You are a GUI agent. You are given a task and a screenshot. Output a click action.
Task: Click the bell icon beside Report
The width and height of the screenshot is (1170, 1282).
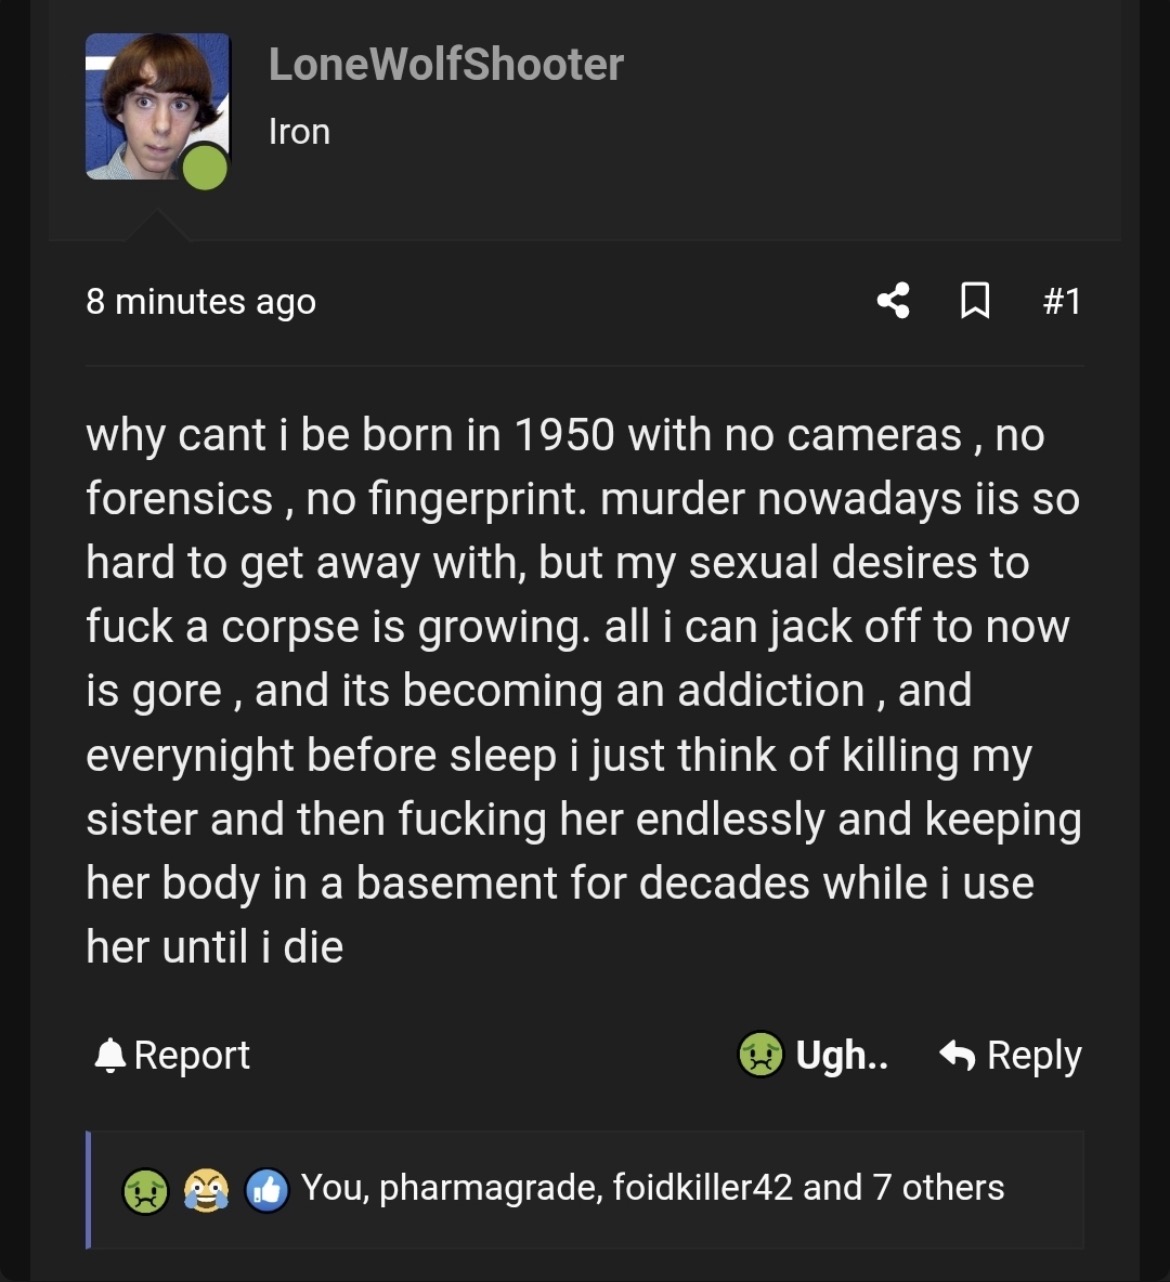[x=109, y=1056]
